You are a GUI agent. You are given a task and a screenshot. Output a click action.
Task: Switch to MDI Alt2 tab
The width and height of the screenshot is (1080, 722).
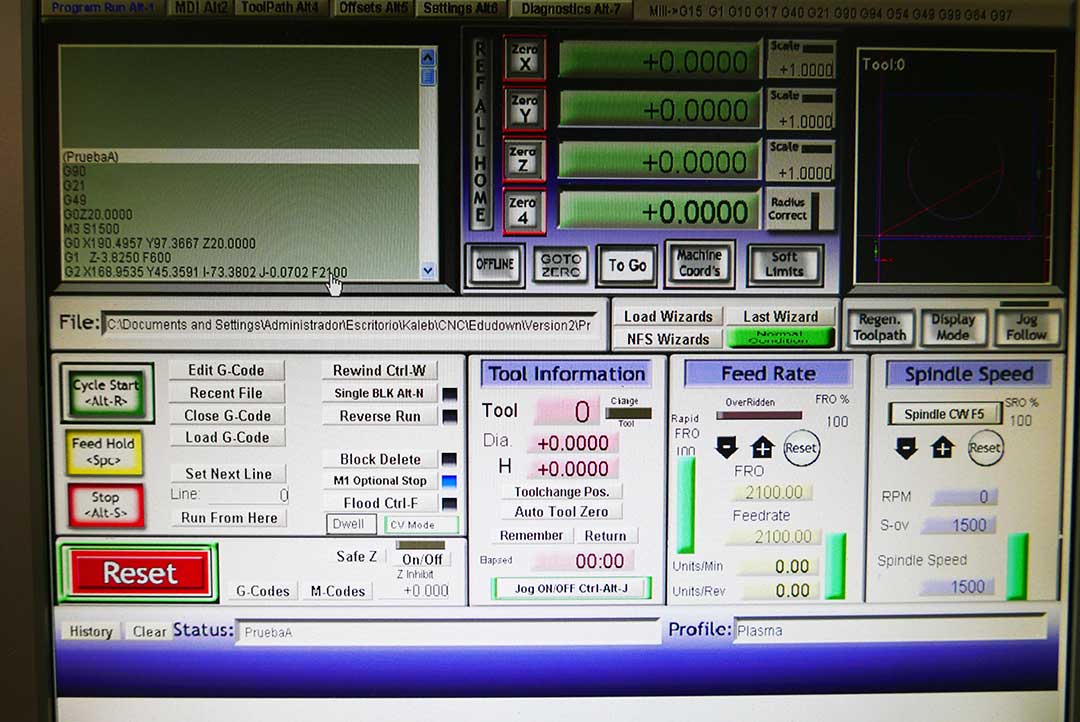coord(200,8)
